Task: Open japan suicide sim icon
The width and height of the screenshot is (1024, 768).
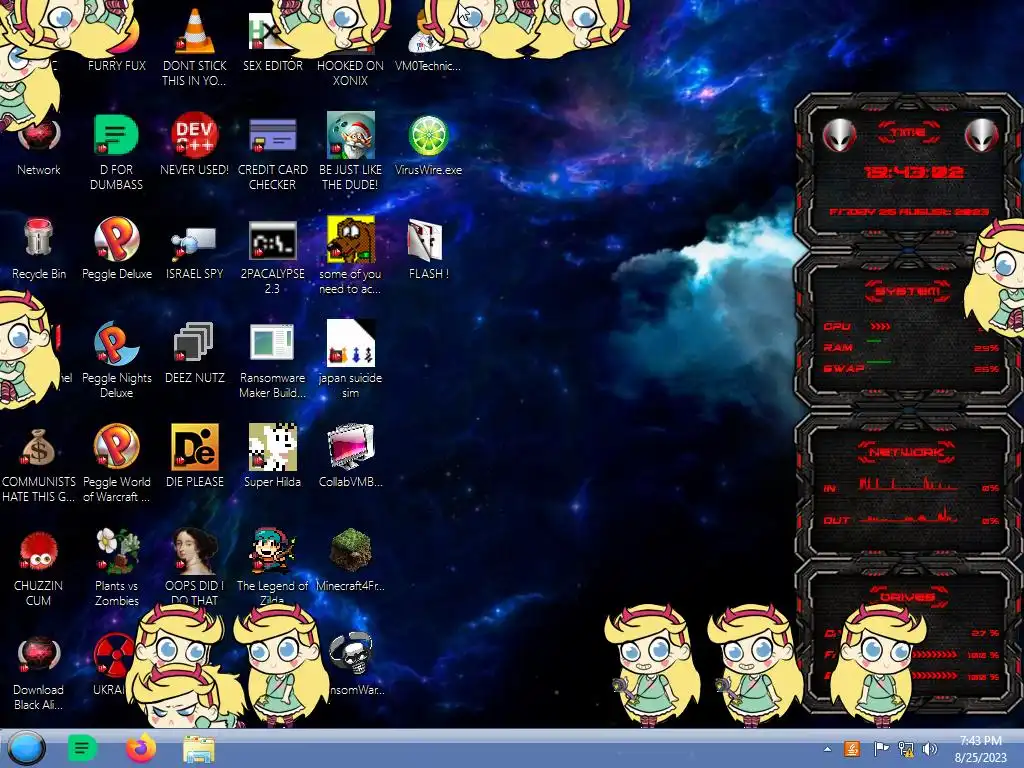Action: pyautogui.click(x=350, y=359)
